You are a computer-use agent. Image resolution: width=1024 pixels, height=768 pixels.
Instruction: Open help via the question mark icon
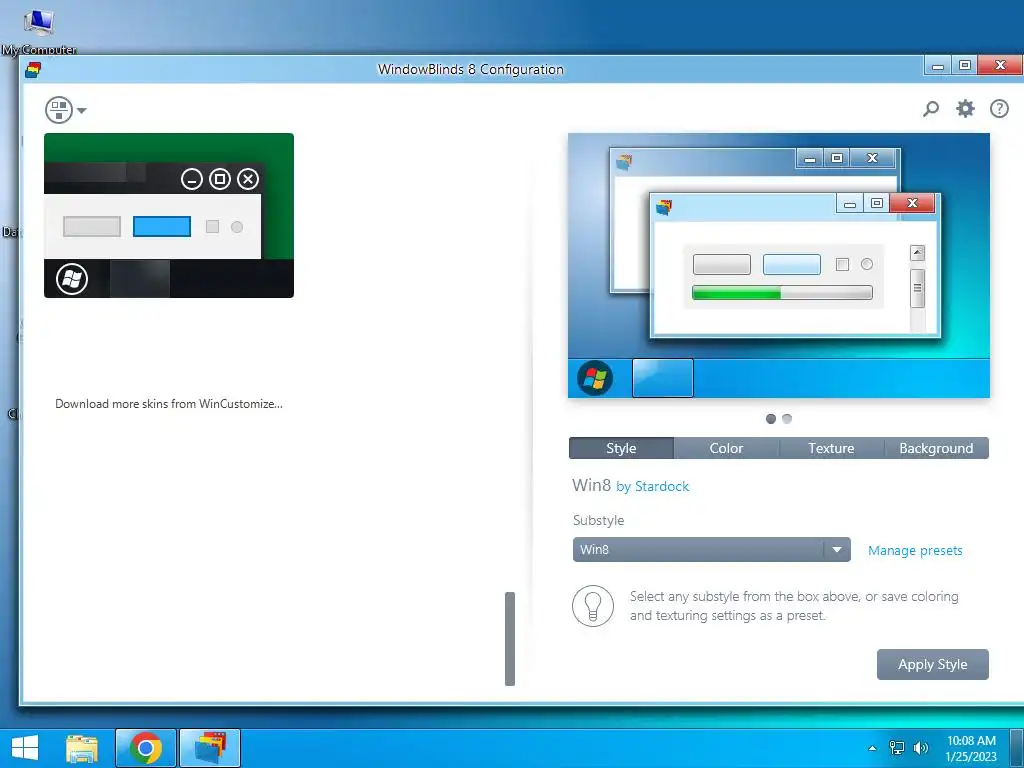click(999, 108)
